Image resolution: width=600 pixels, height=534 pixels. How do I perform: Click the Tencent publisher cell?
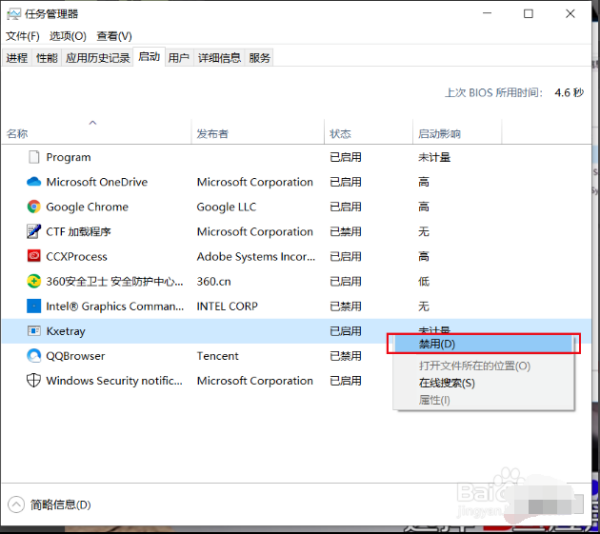(x=217, y=356)
